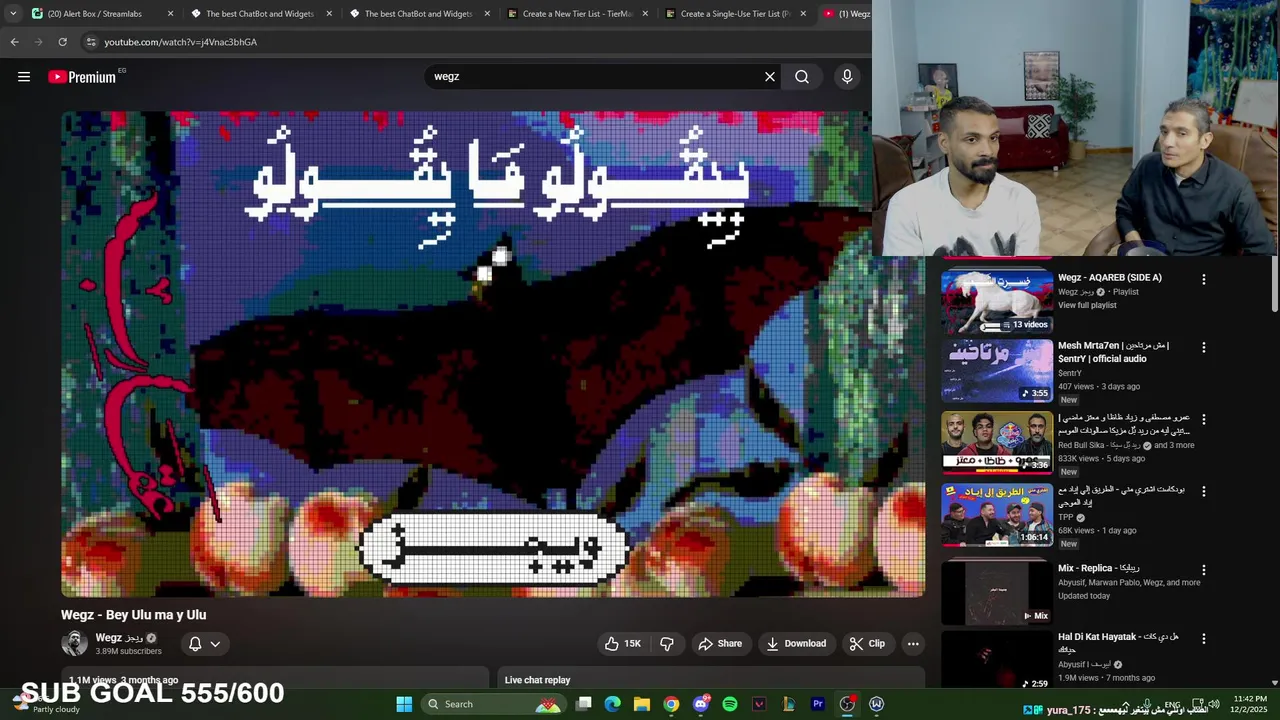Screen dimensions: 1280x720
Task: Open options menu for Hal Di Kat Hayatak
Action: tap(1204, 639)
